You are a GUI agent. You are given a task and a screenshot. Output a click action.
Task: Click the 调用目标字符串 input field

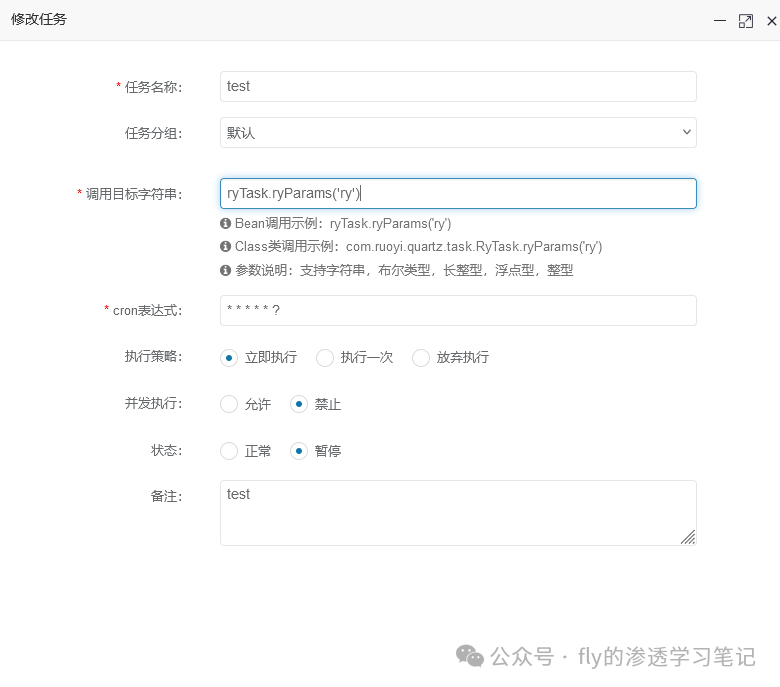[458, 194]
